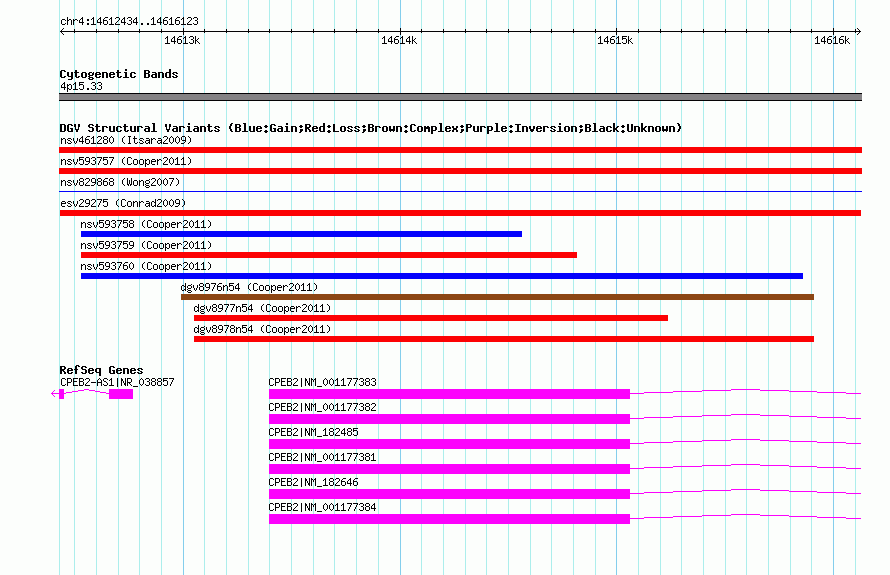The height and width of the screenshot is (575, 890).
Task: Click the nsv593759 (Cooper2011) label
Action: coord(146,245)
